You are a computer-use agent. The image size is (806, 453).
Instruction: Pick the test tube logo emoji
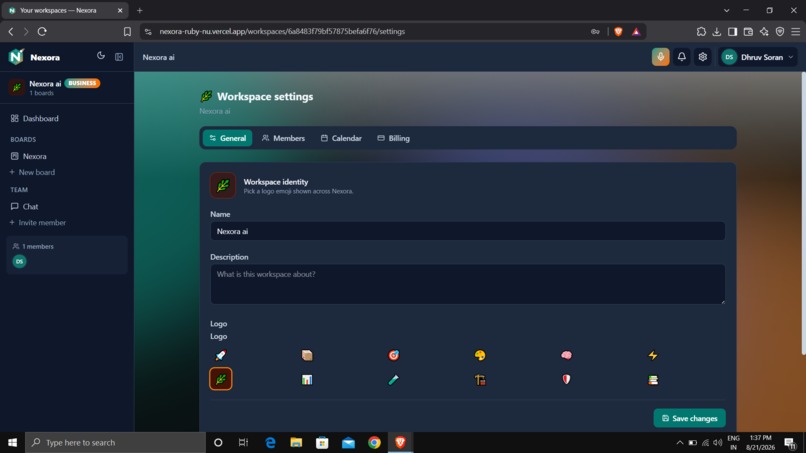[393, 379]
